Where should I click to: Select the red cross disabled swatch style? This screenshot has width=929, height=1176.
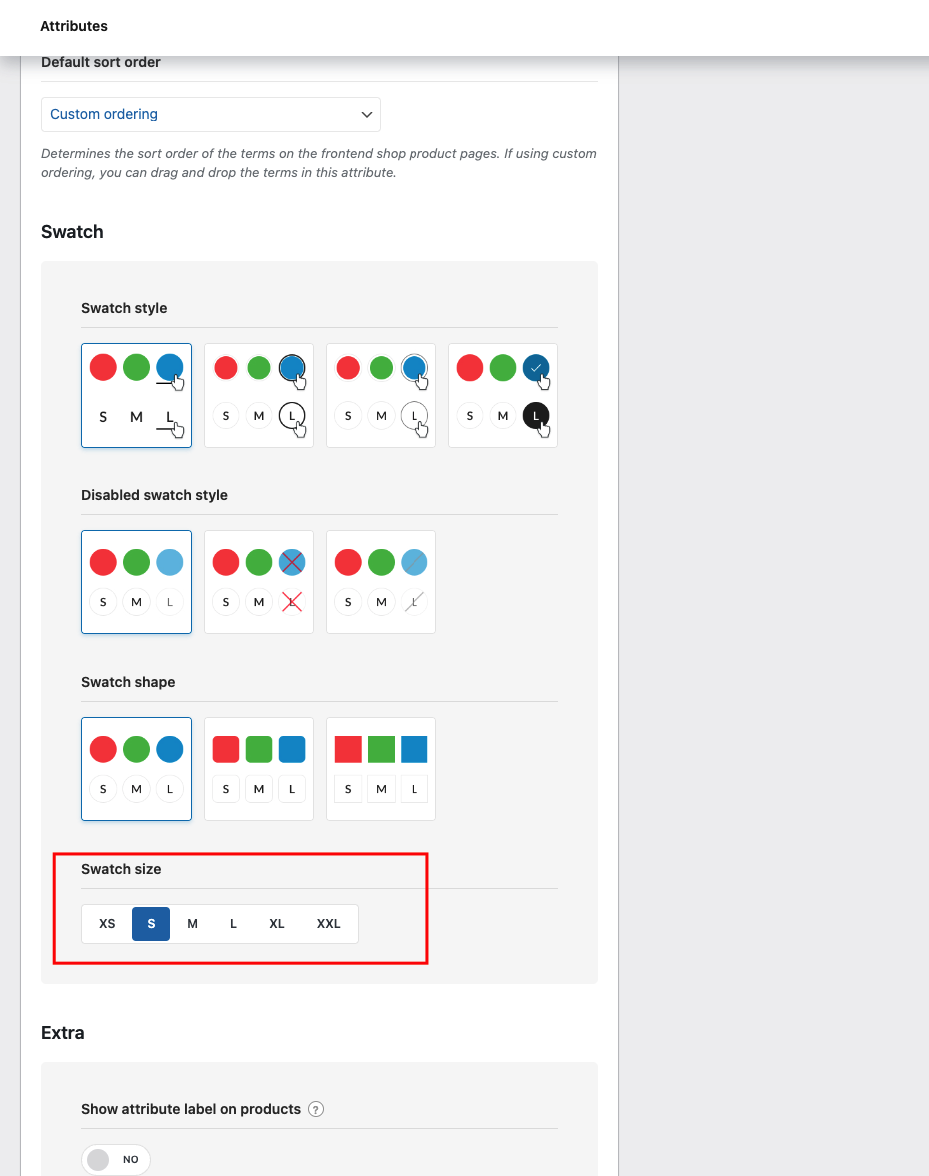click(259, 582)
